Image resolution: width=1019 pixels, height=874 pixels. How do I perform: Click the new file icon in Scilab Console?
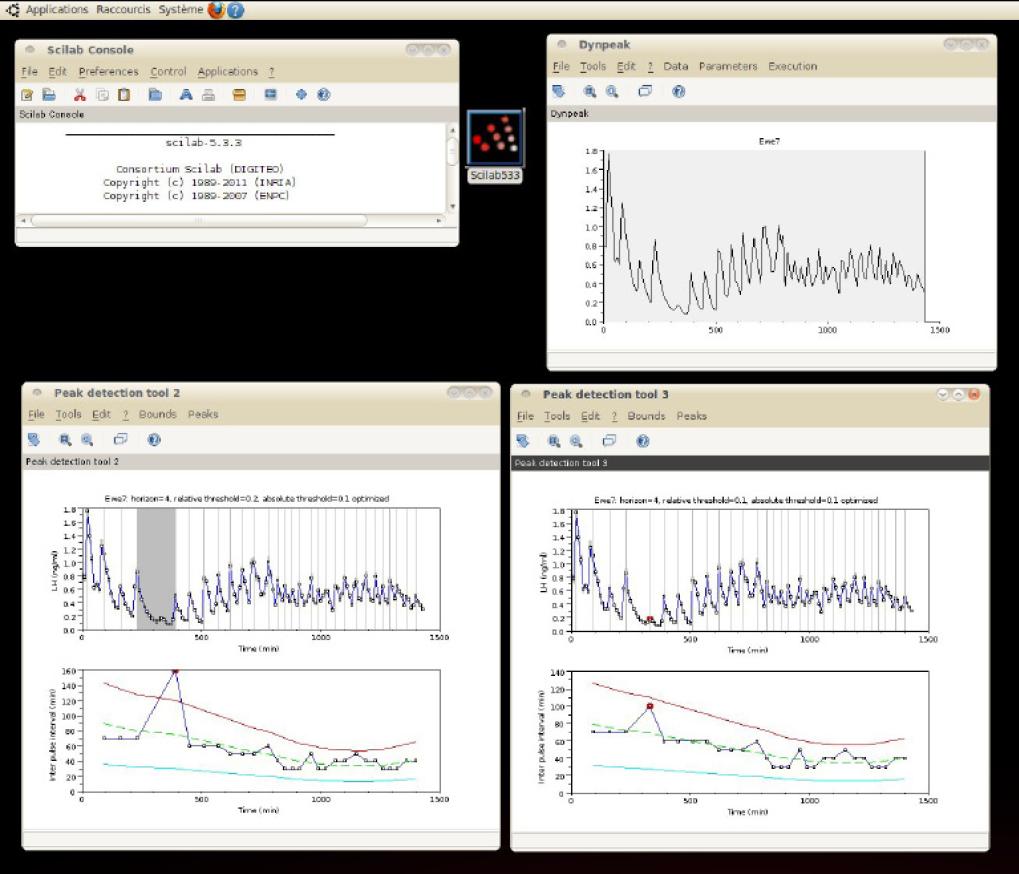click(x=27, y=95)
